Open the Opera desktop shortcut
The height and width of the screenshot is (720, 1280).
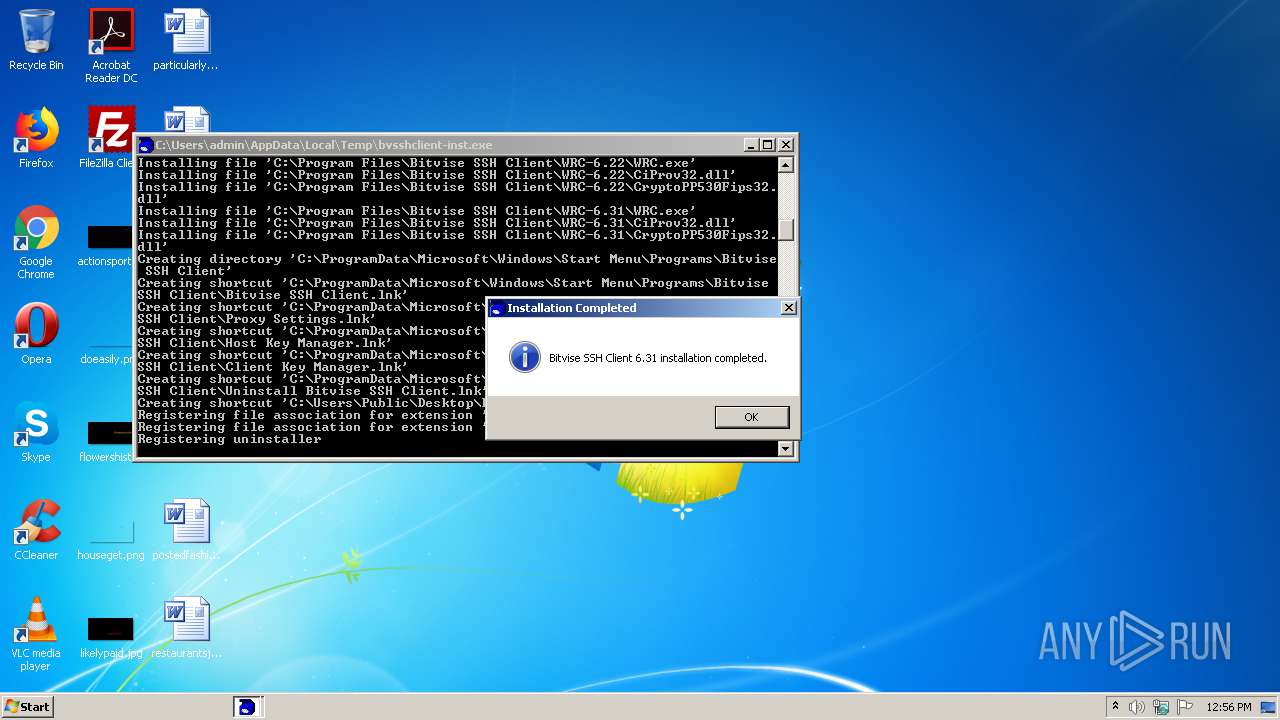(36, 334)
